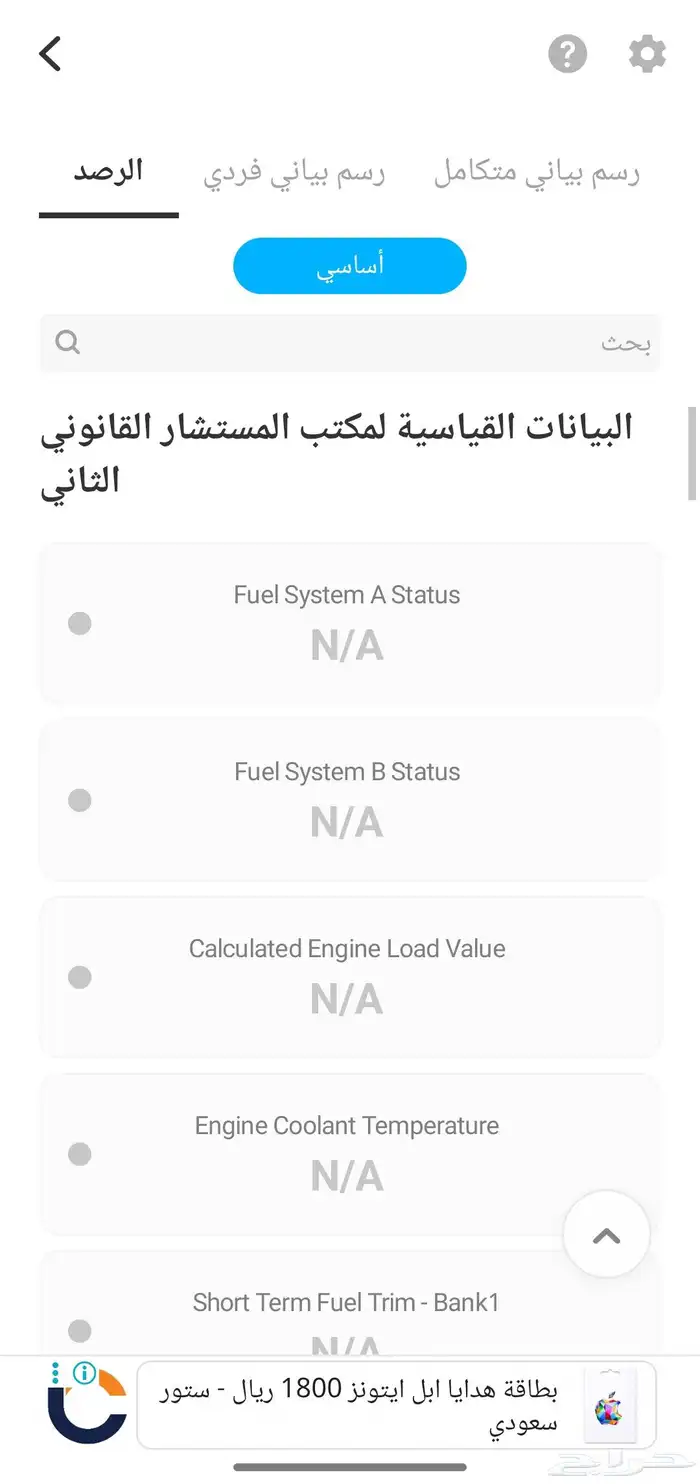
Task: Click the back arrow at top left
Action: click(x=50, y=54)
